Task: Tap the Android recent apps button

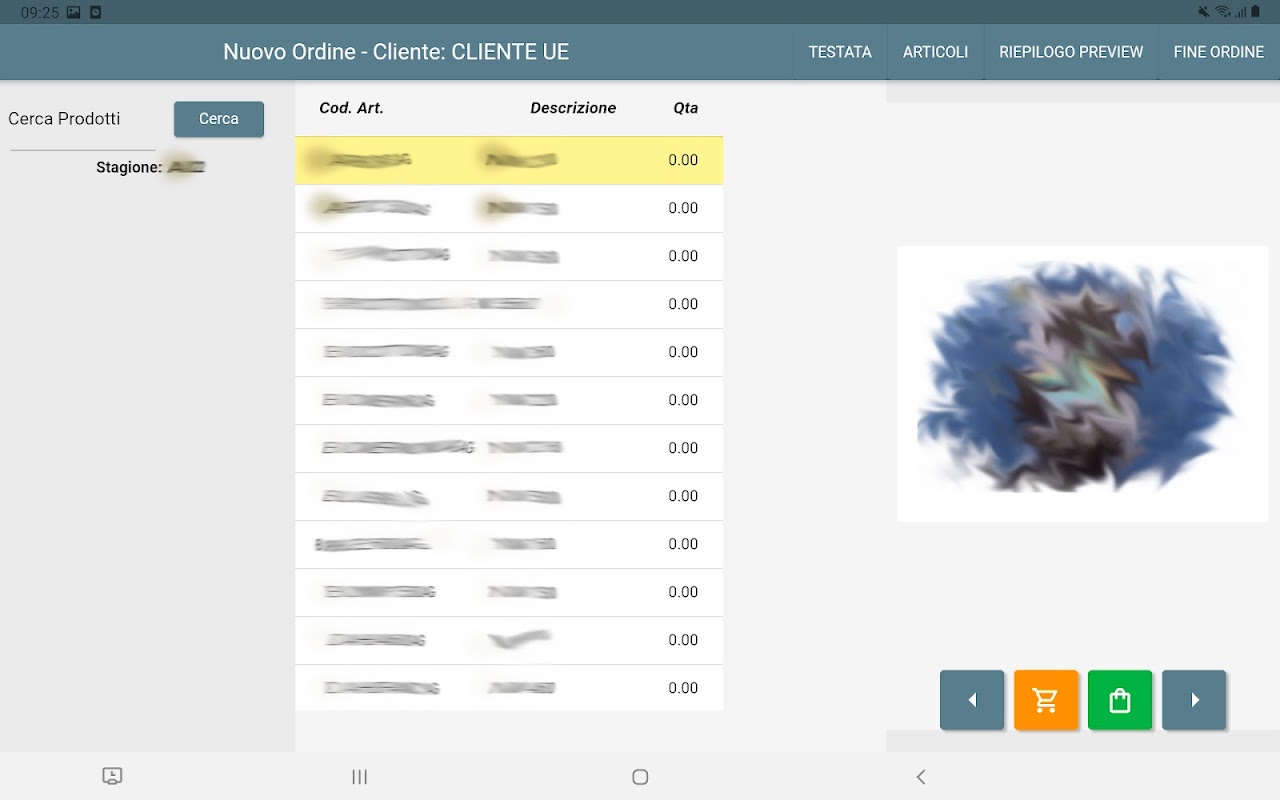Action: 360,777
